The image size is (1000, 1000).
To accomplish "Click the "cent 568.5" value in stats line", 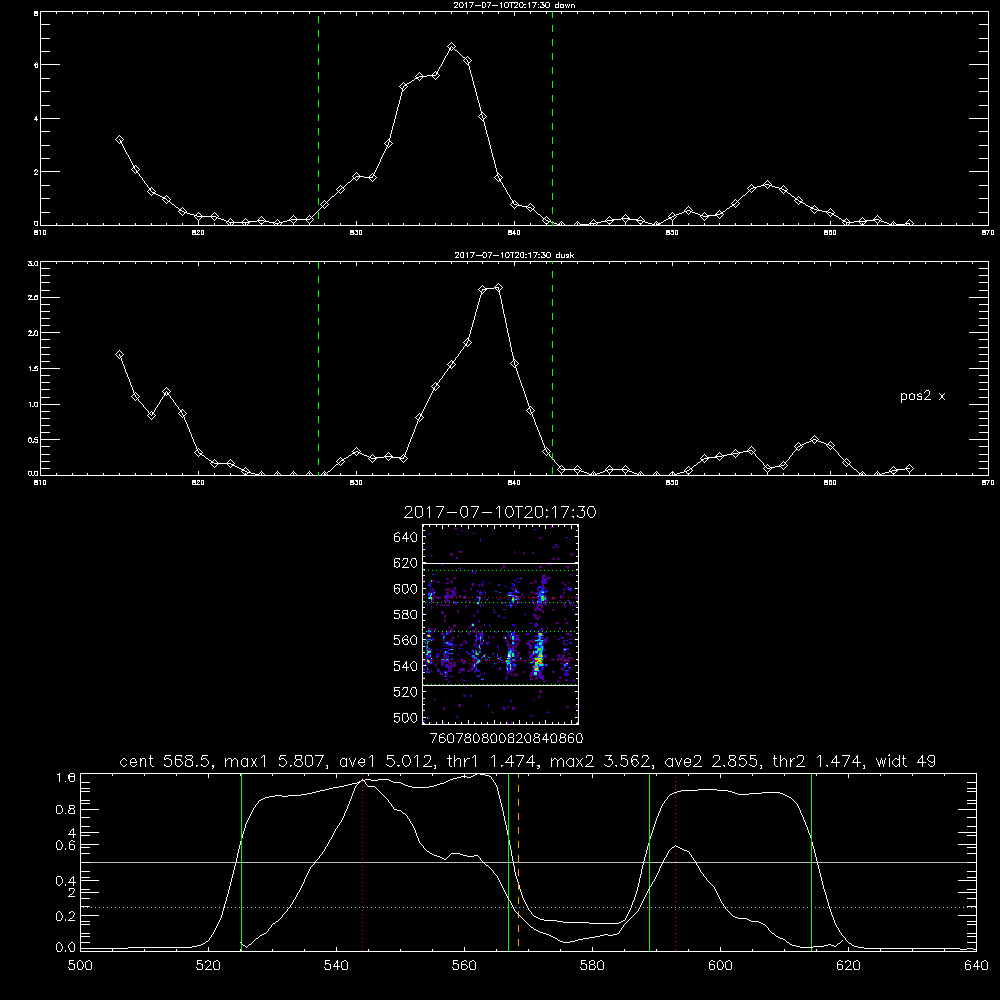I will click(166, 761).
